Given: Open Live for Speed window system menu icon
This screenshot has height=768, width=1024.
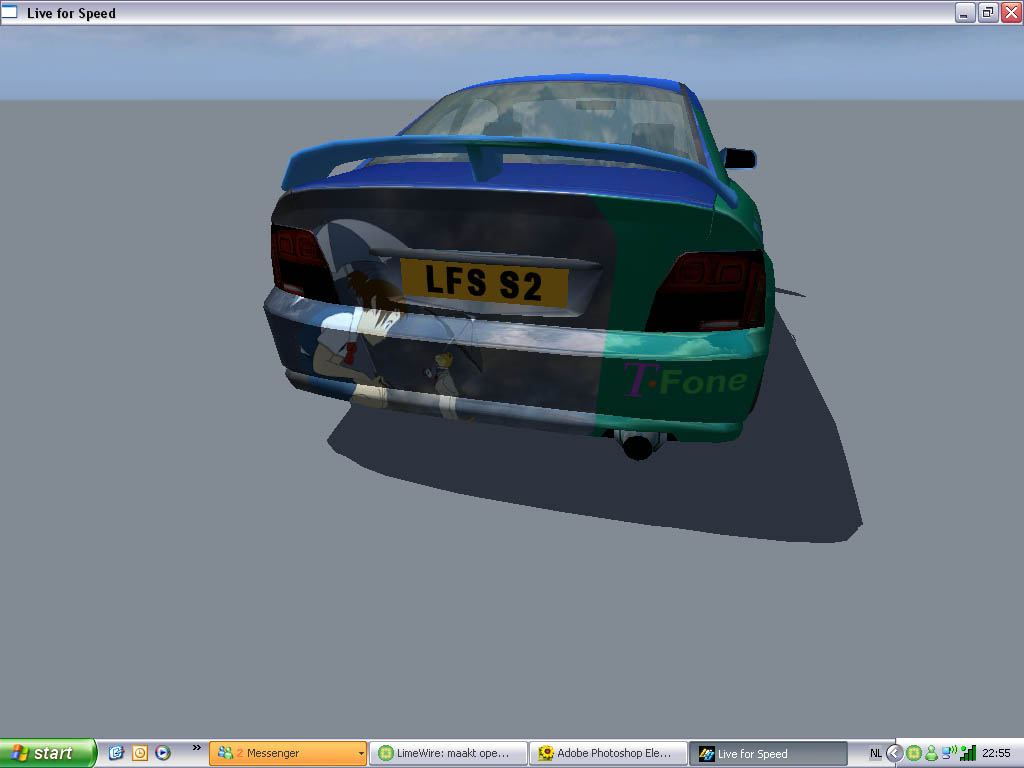Looking at the screenshot, I should click(x=9, y=12).
